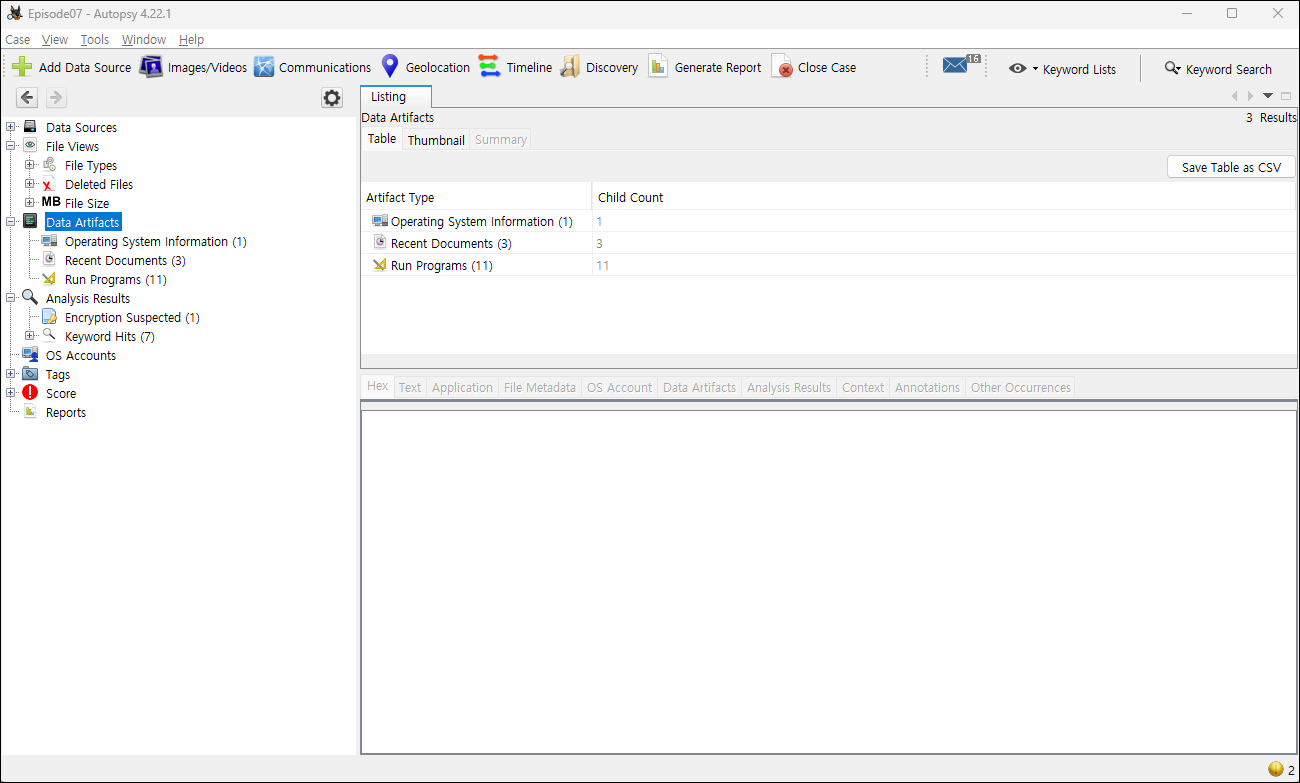Click the Data Sources tree icon
This screenshot has width=1300, height=783.
pos(30,127)
